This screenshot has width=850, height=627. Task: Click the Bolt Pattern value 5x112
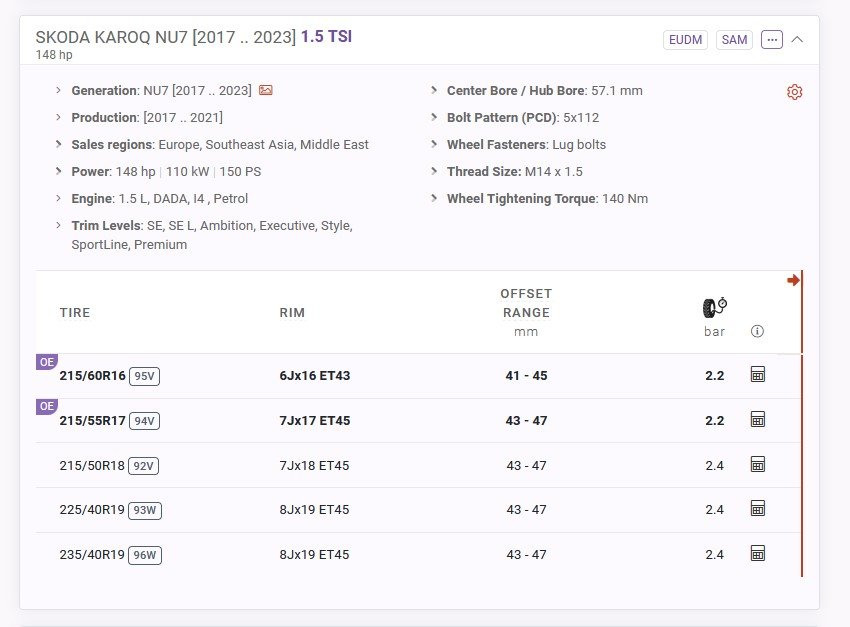(581, 118)
